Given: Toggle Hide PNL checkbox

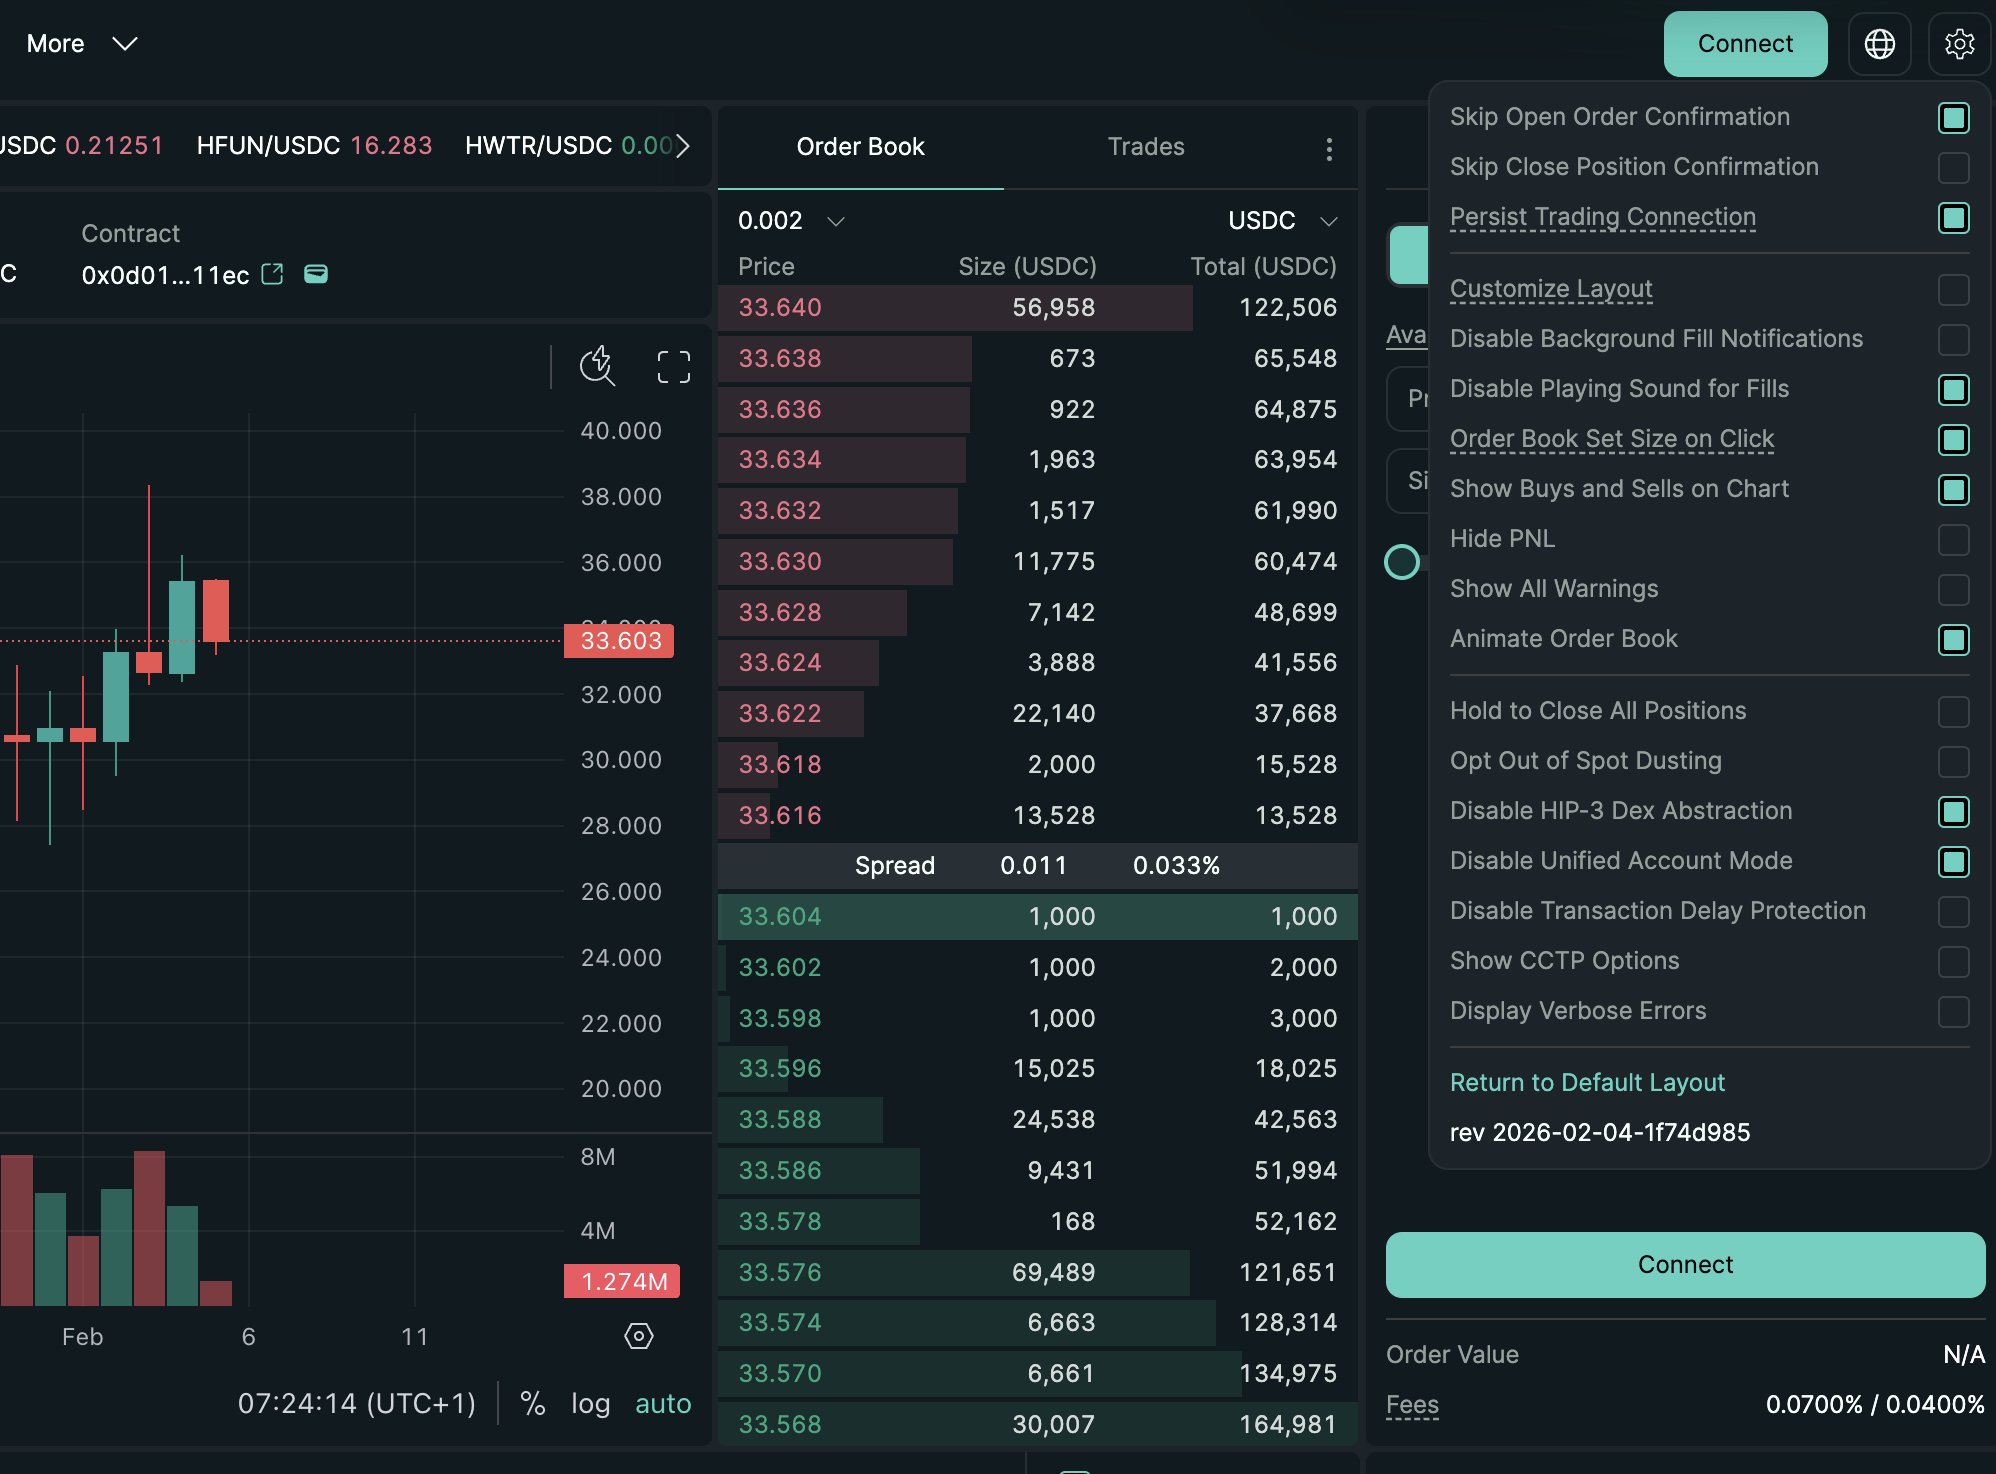Looking at the screenshot, I should coord(1952,539).
